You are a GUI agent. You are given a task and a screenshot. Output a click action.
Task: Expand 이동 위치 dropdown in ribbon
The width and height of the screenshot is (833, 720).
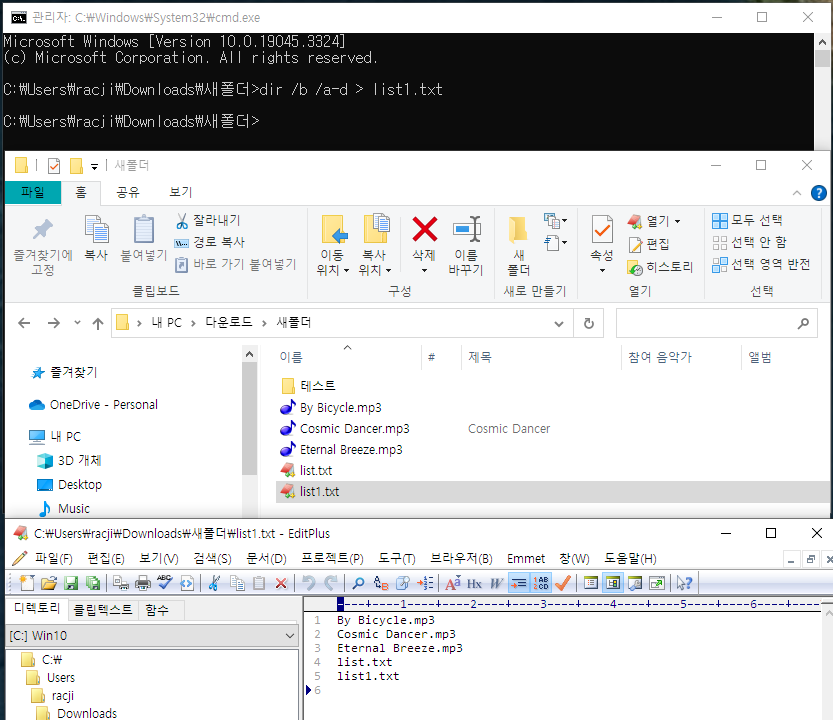(346, 270)
